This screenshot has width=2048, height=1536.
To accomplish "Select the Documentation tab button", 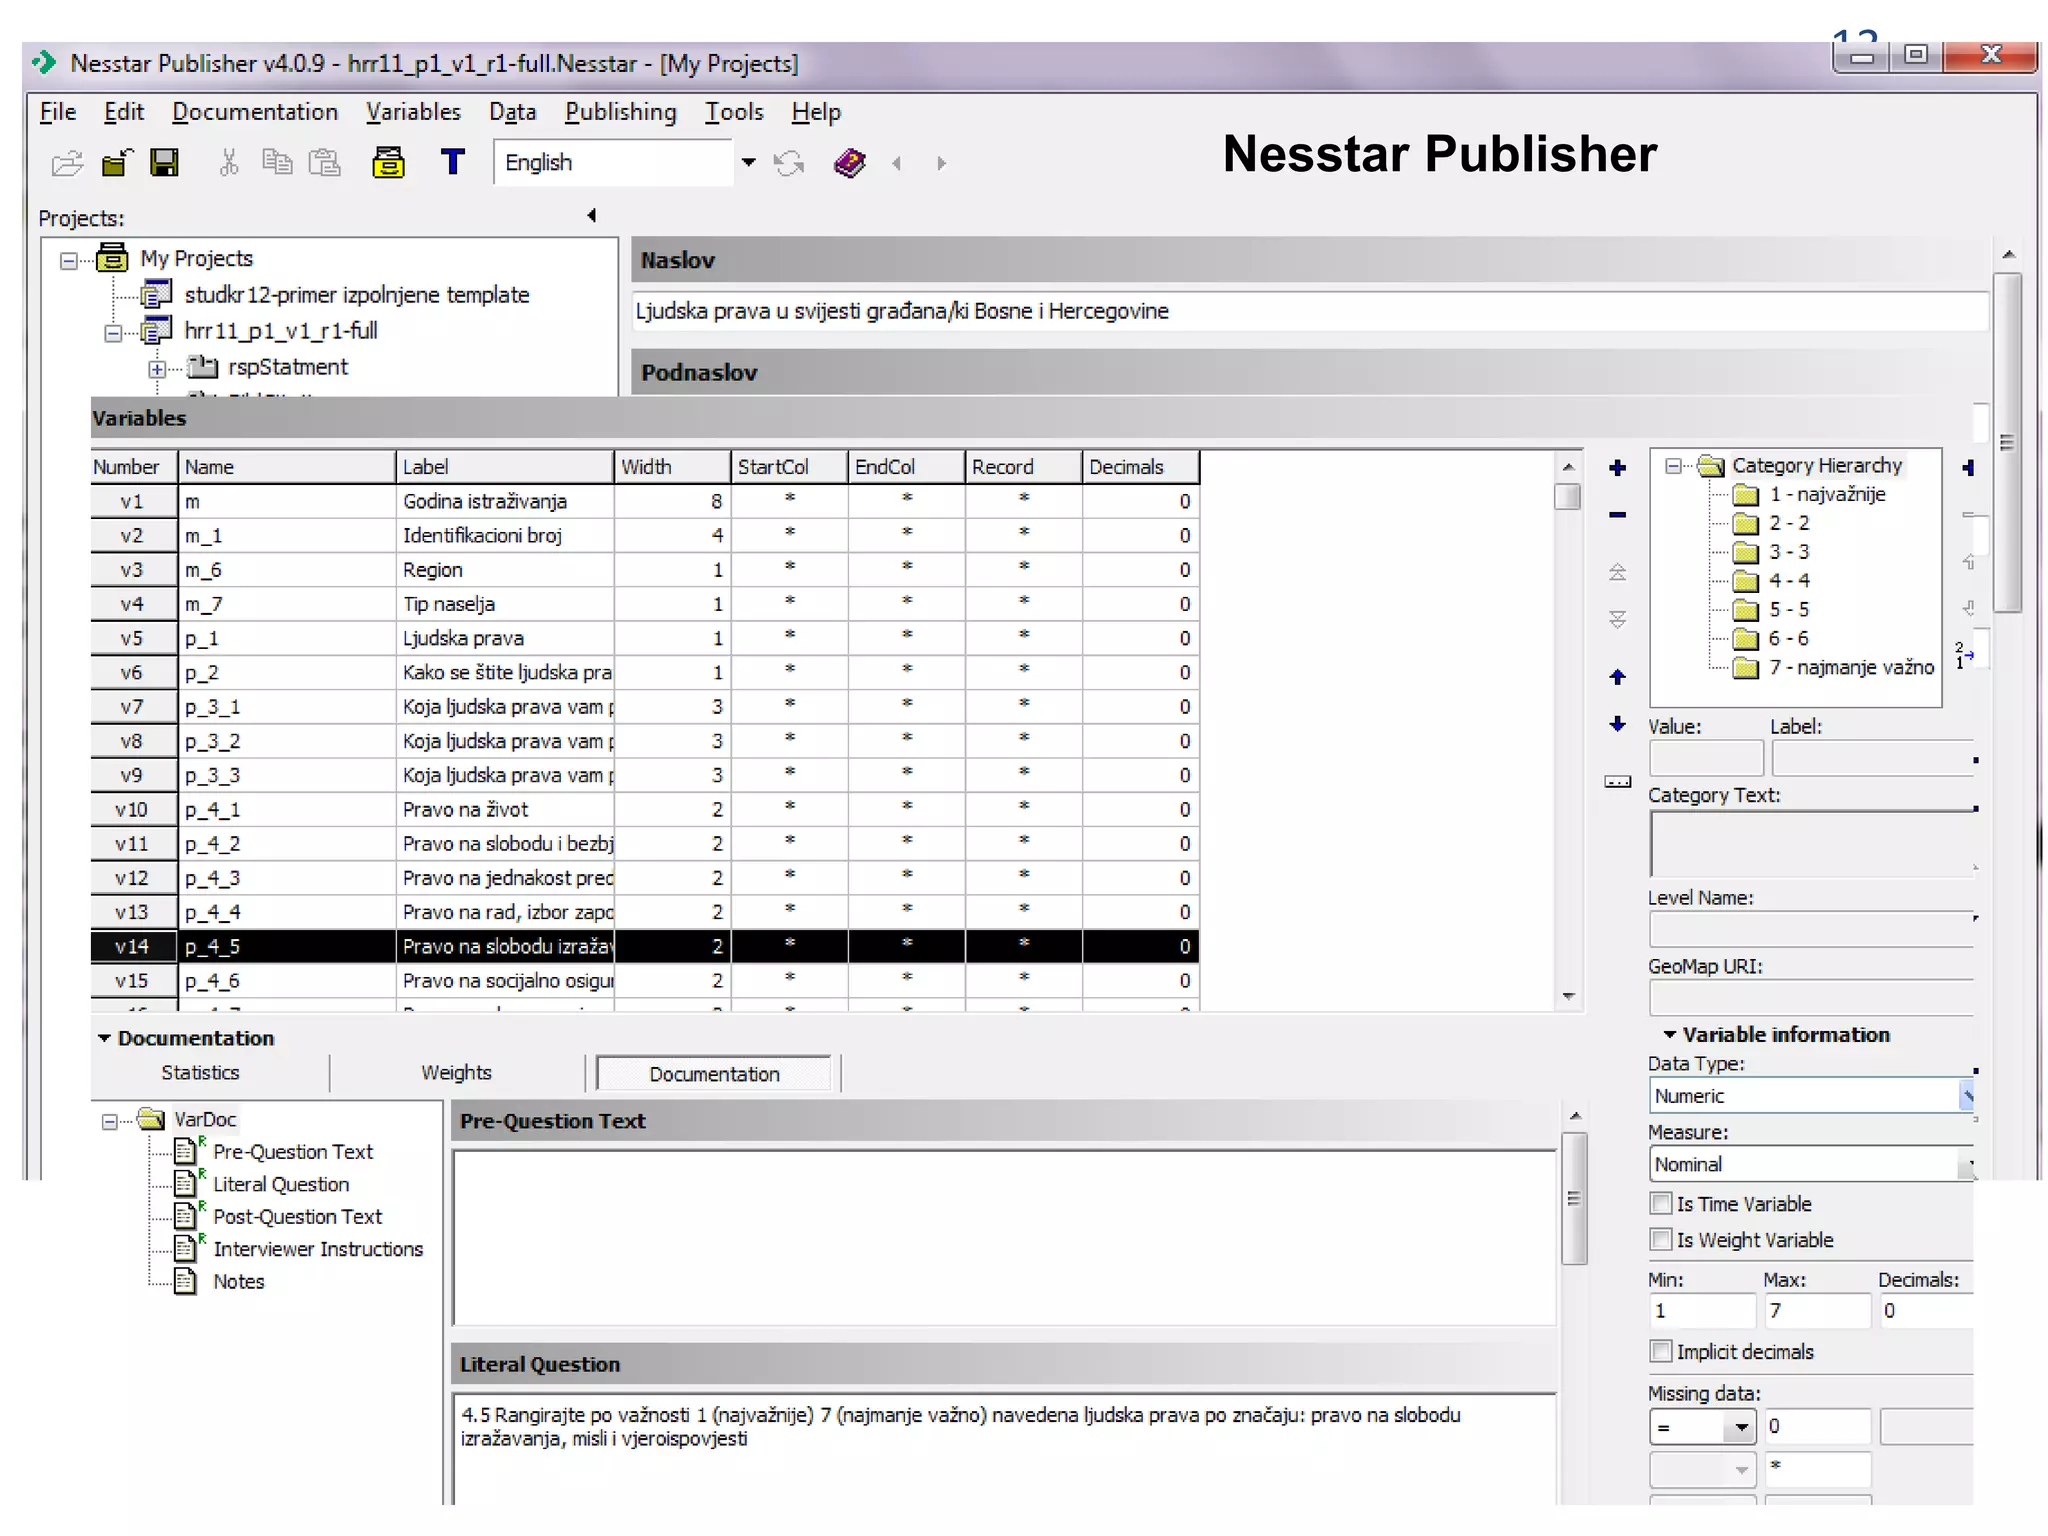I will click(x=714, y=1074).
